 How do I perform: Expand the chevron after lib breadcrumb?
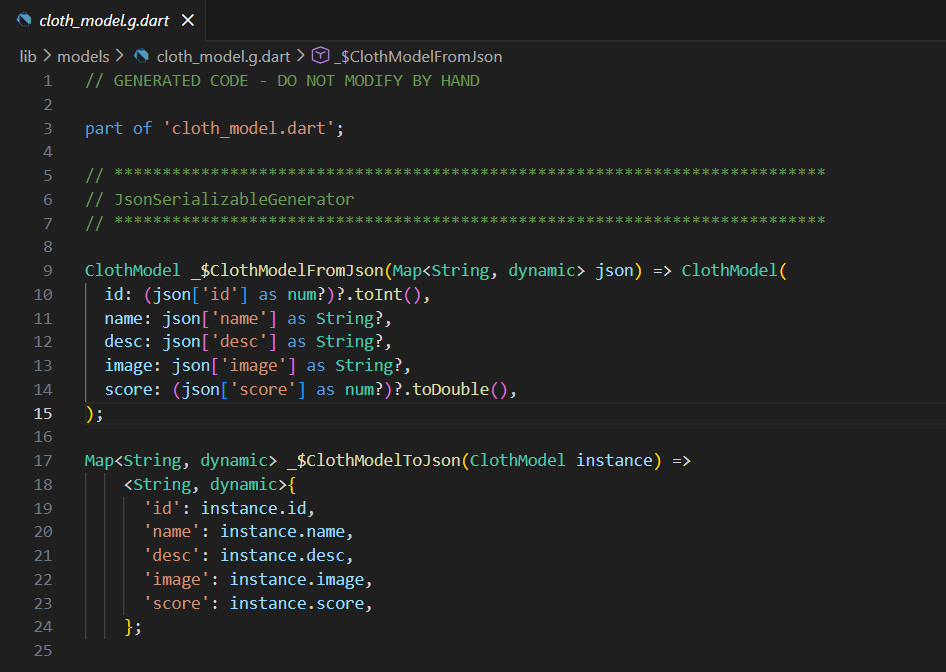coord(47,56)
